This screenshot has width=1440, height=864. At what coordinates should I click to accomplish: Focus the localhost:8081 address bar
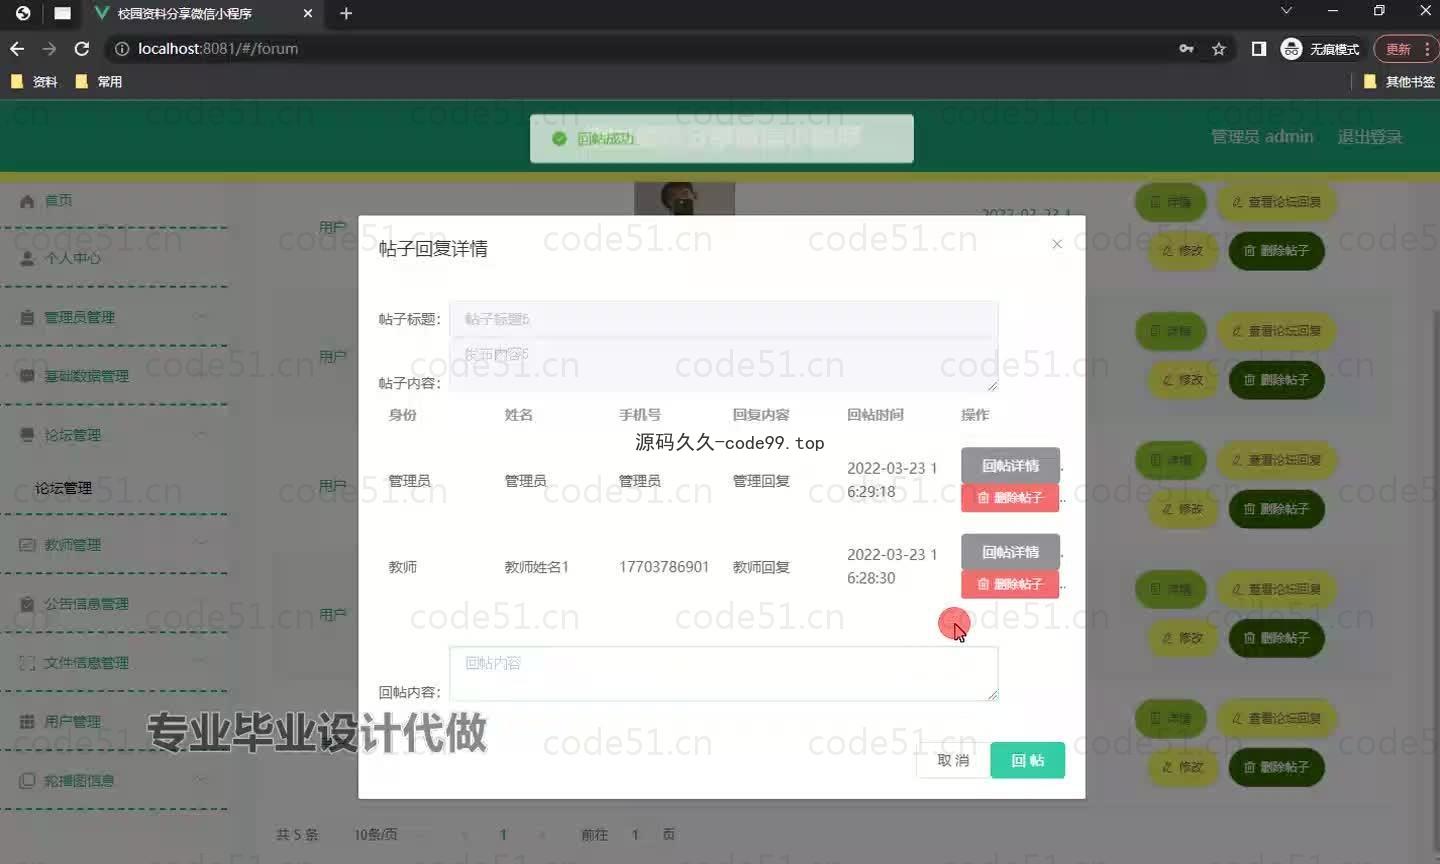tap(640, 48)
